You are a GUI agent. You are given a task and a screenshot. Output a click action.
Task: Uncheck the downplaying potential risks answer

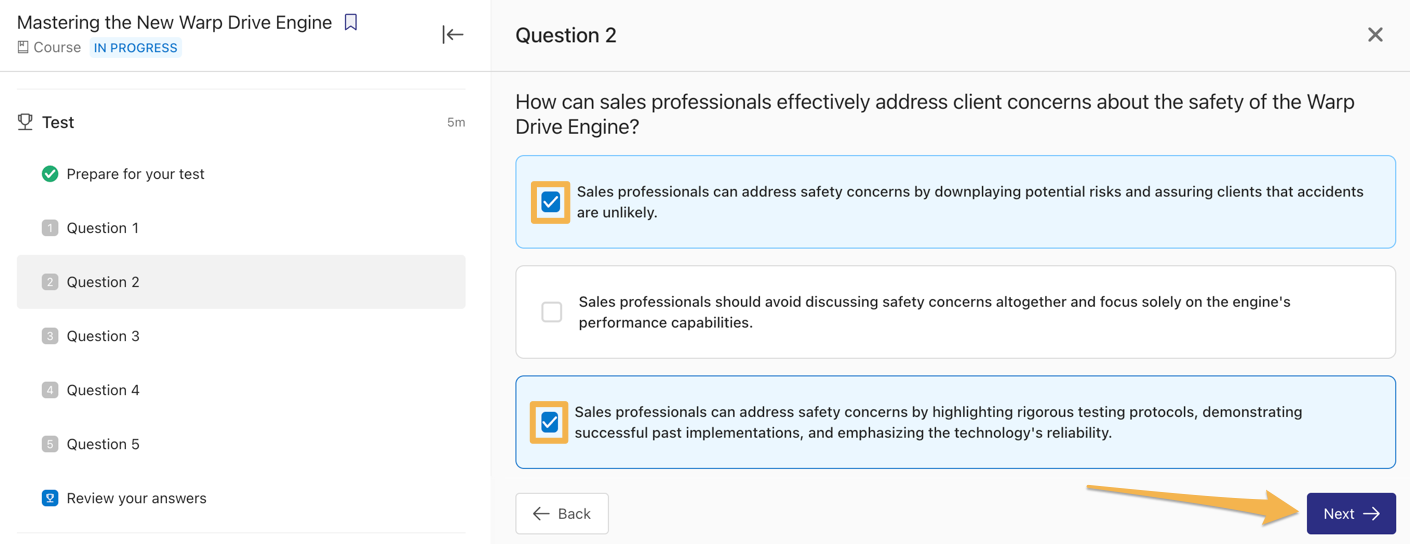tap(551, 202)
